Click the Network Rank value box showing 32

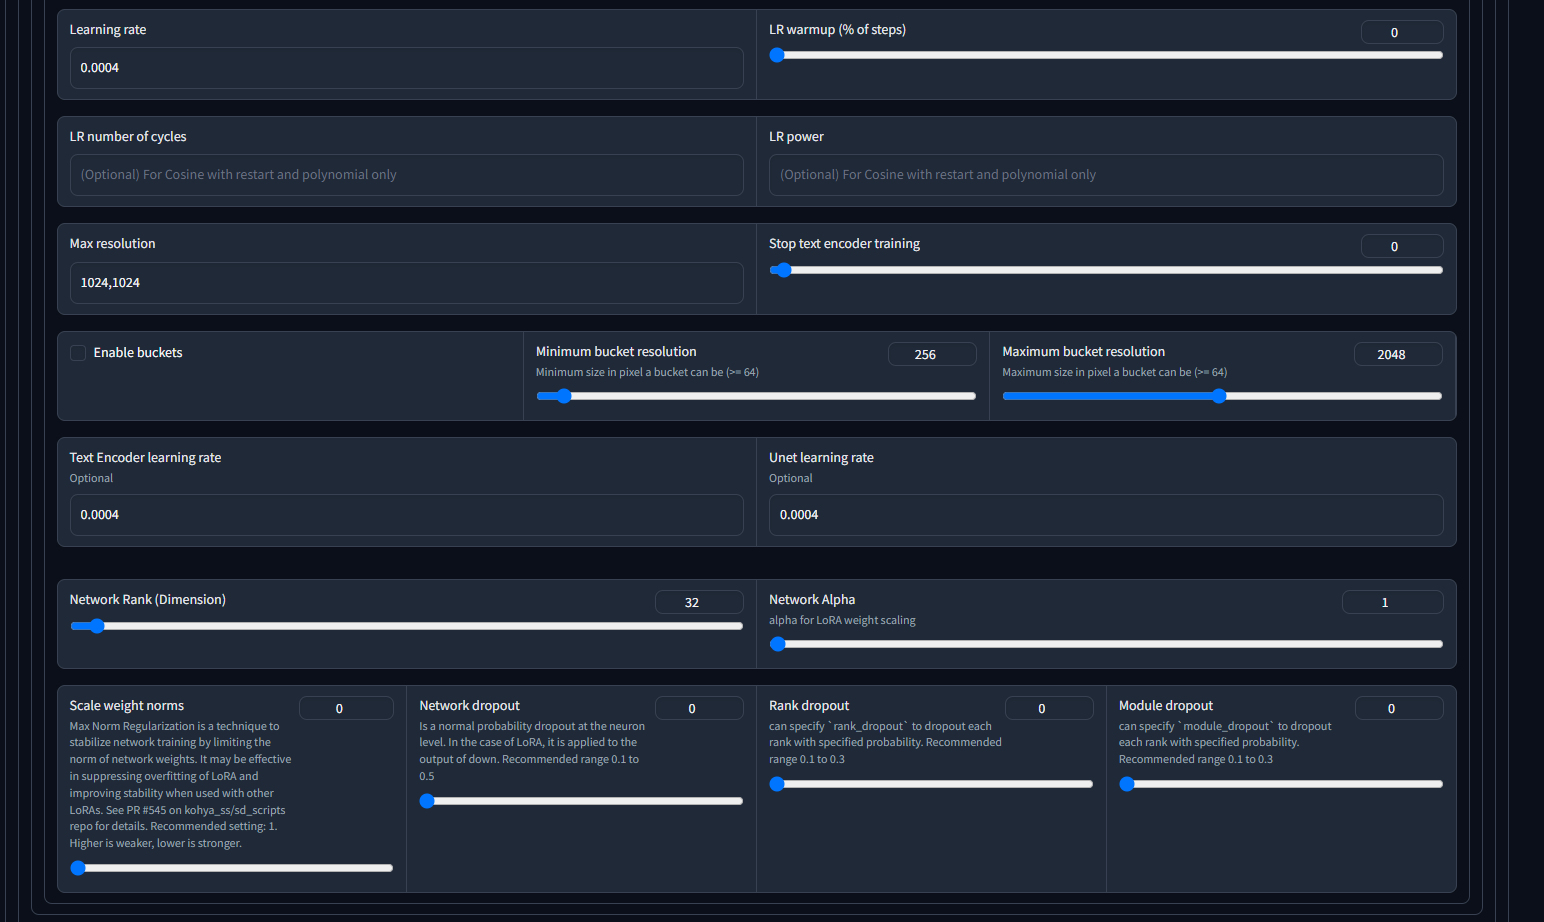(699, 602)
